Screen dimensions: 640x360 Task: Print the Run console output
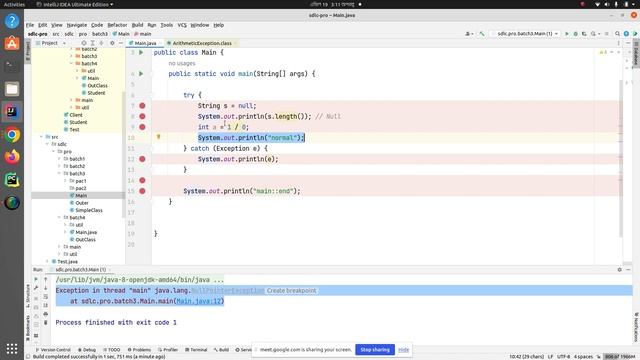tap(46, 314)
